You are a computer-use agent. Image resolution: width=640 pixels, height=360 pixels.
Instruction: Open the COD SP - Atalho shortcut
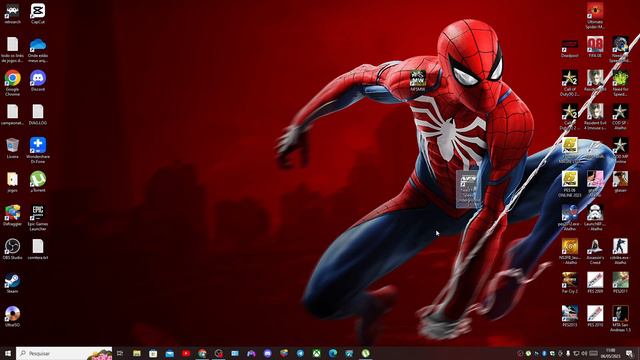click(620, 117)
